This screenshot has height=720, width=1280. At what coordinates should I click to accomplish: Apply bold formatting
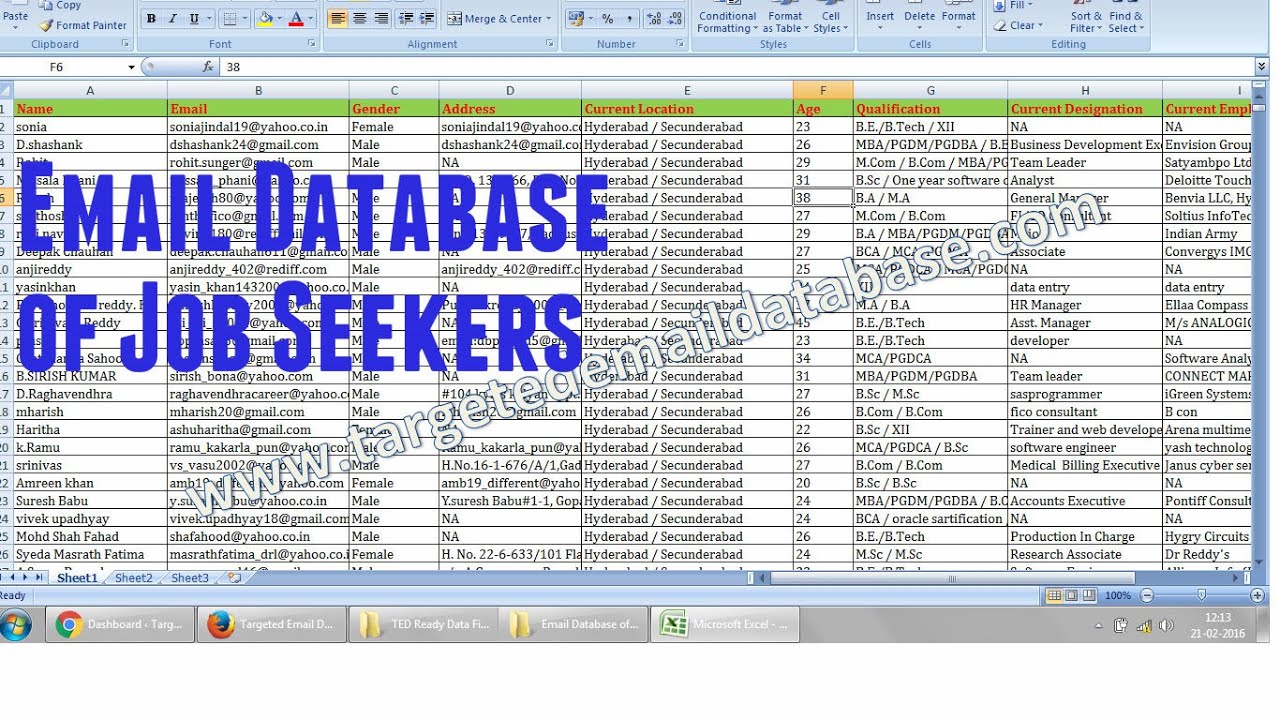coord(150,18)
